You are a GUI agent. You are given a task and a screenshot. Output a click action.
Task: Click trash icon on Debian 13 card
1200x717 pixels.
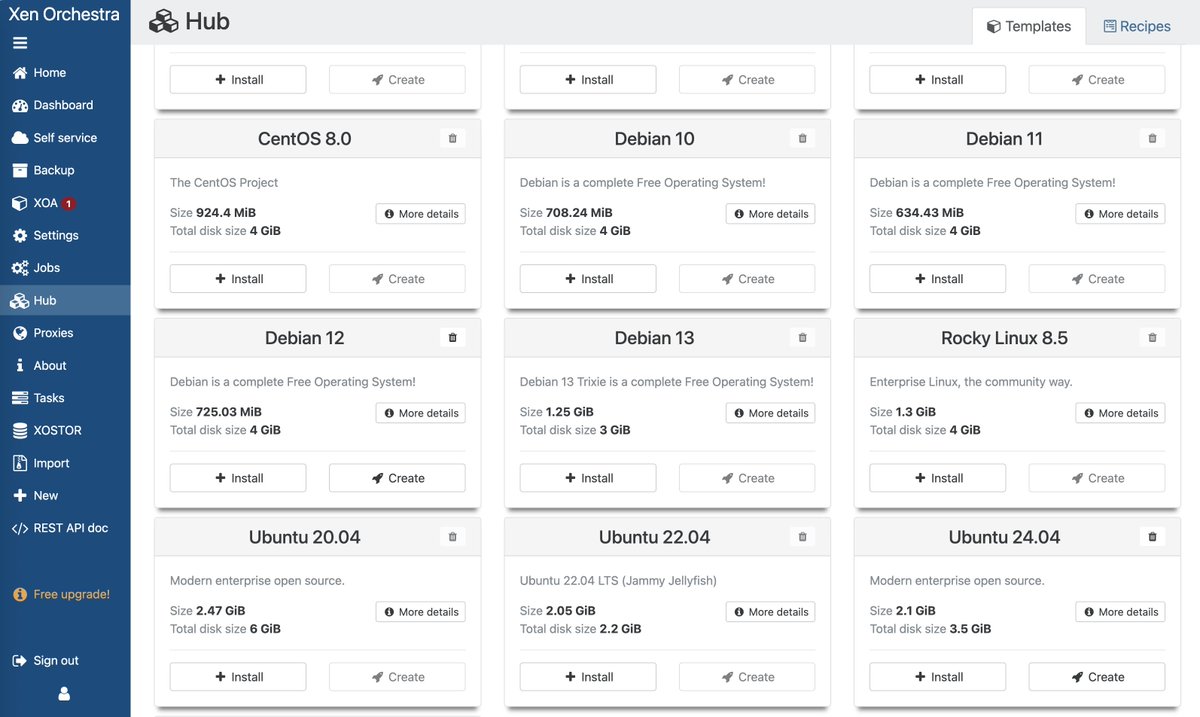tap(802, 338)
